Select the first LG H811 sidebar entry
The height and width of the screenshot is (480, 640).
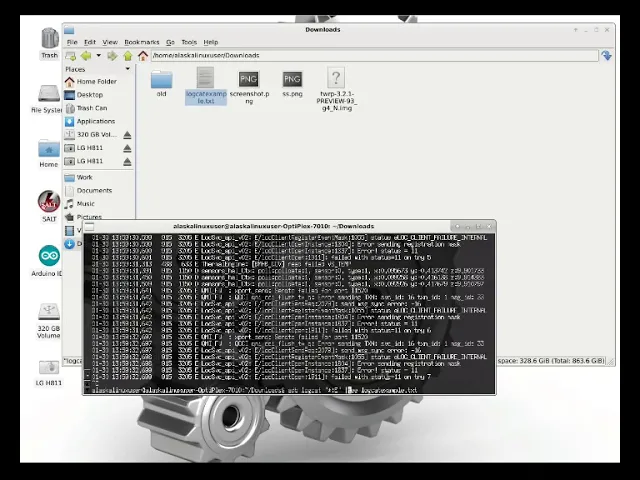tap(92, 148)
